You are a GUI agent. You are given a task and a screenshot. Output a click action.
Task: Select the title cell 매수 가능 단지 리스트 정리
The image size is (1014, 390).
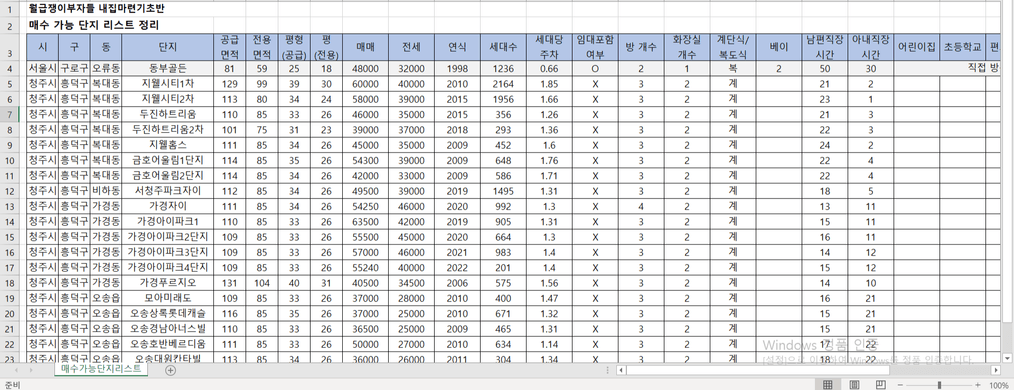click(94, 26)
